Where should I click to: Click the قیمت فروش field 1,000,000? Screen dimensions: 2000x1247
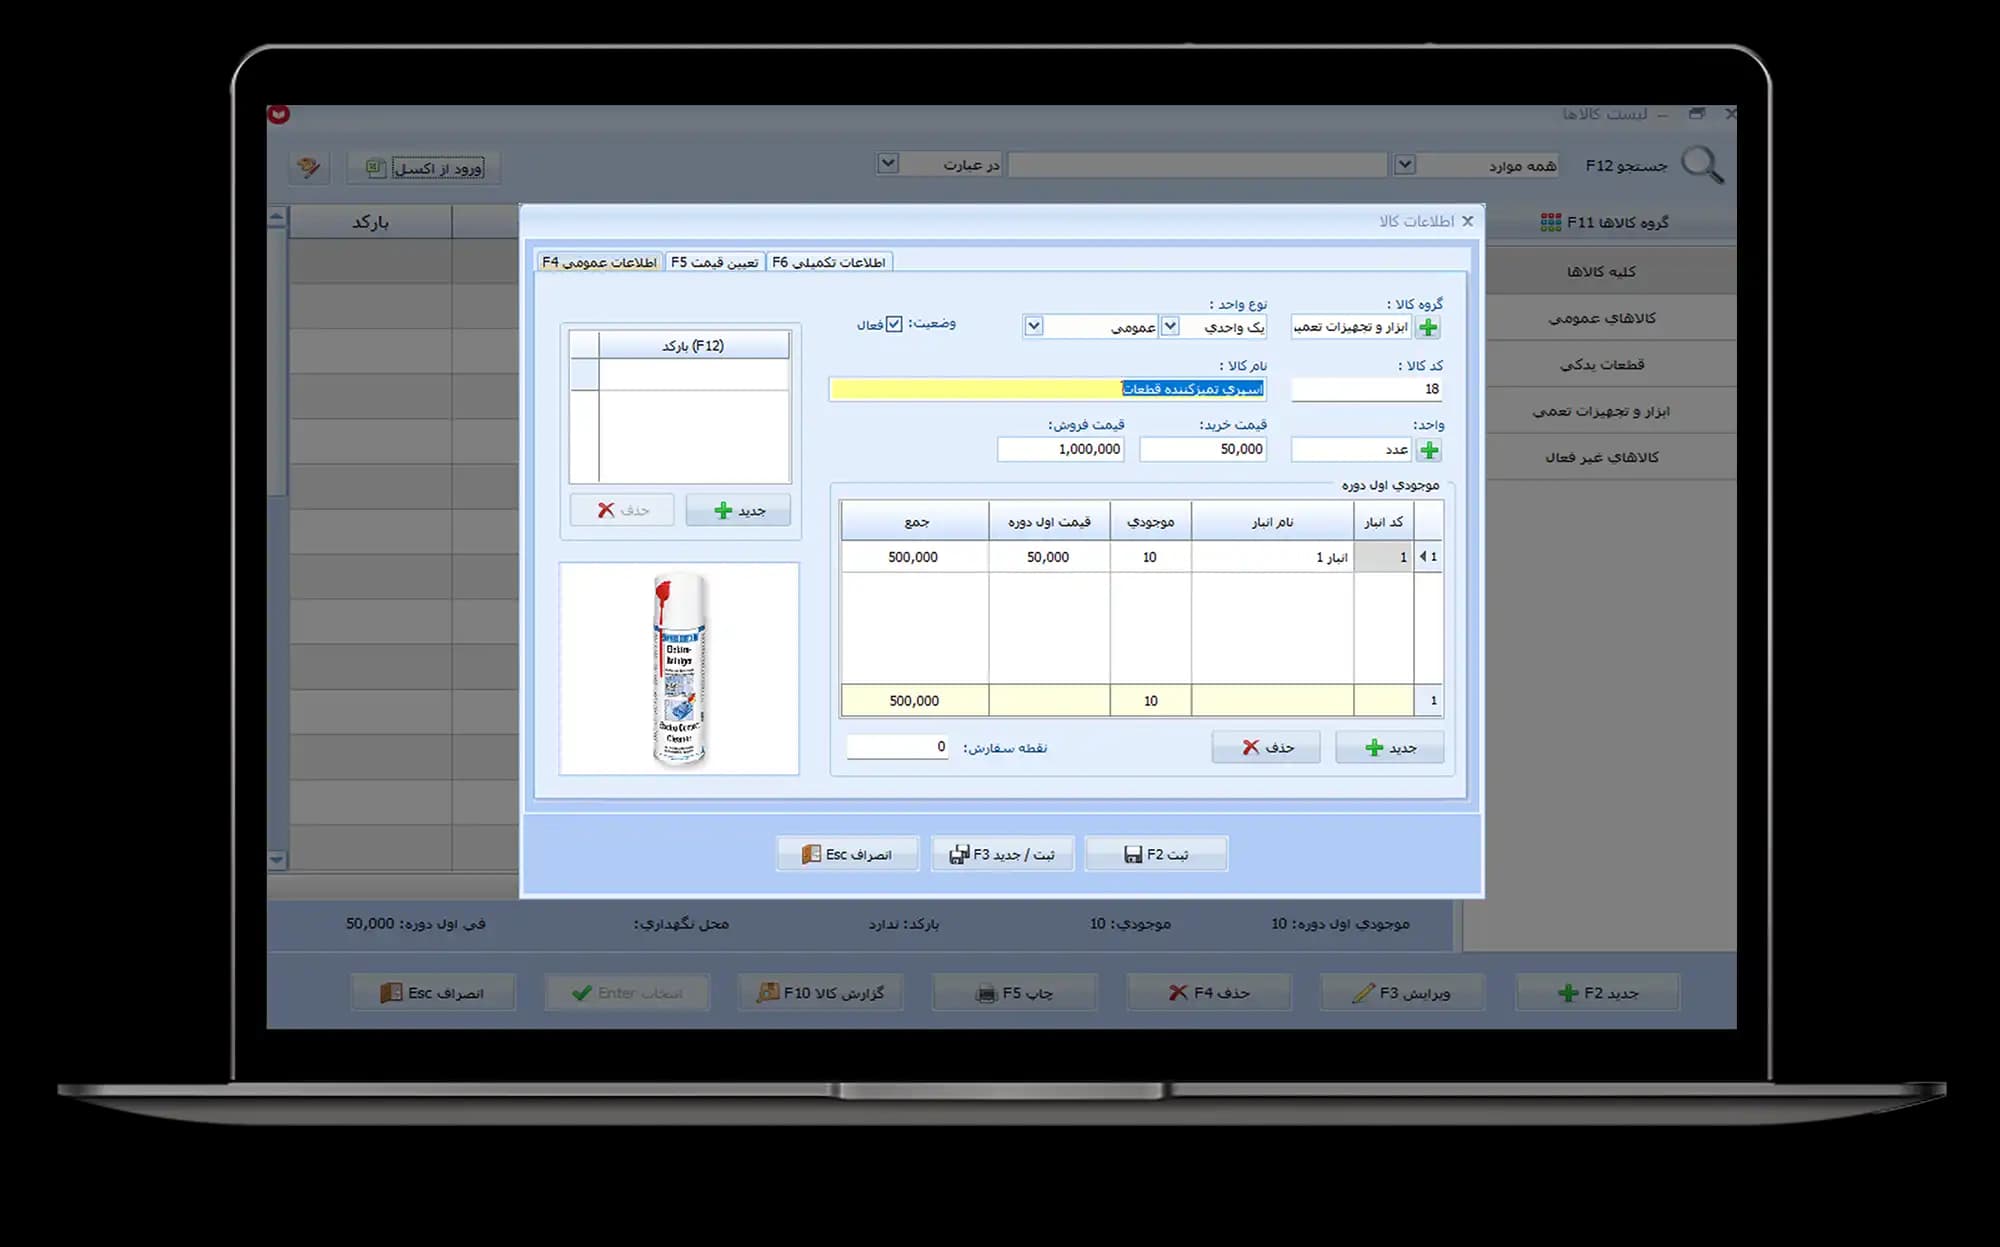1060,449
